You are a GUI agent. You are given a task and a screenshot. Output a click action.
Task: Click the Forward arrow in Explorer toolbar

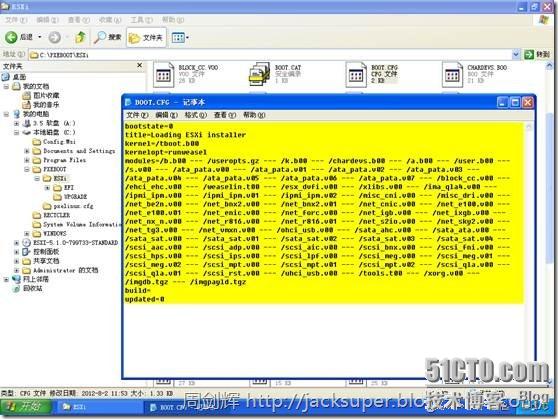(x=54, y=37)
